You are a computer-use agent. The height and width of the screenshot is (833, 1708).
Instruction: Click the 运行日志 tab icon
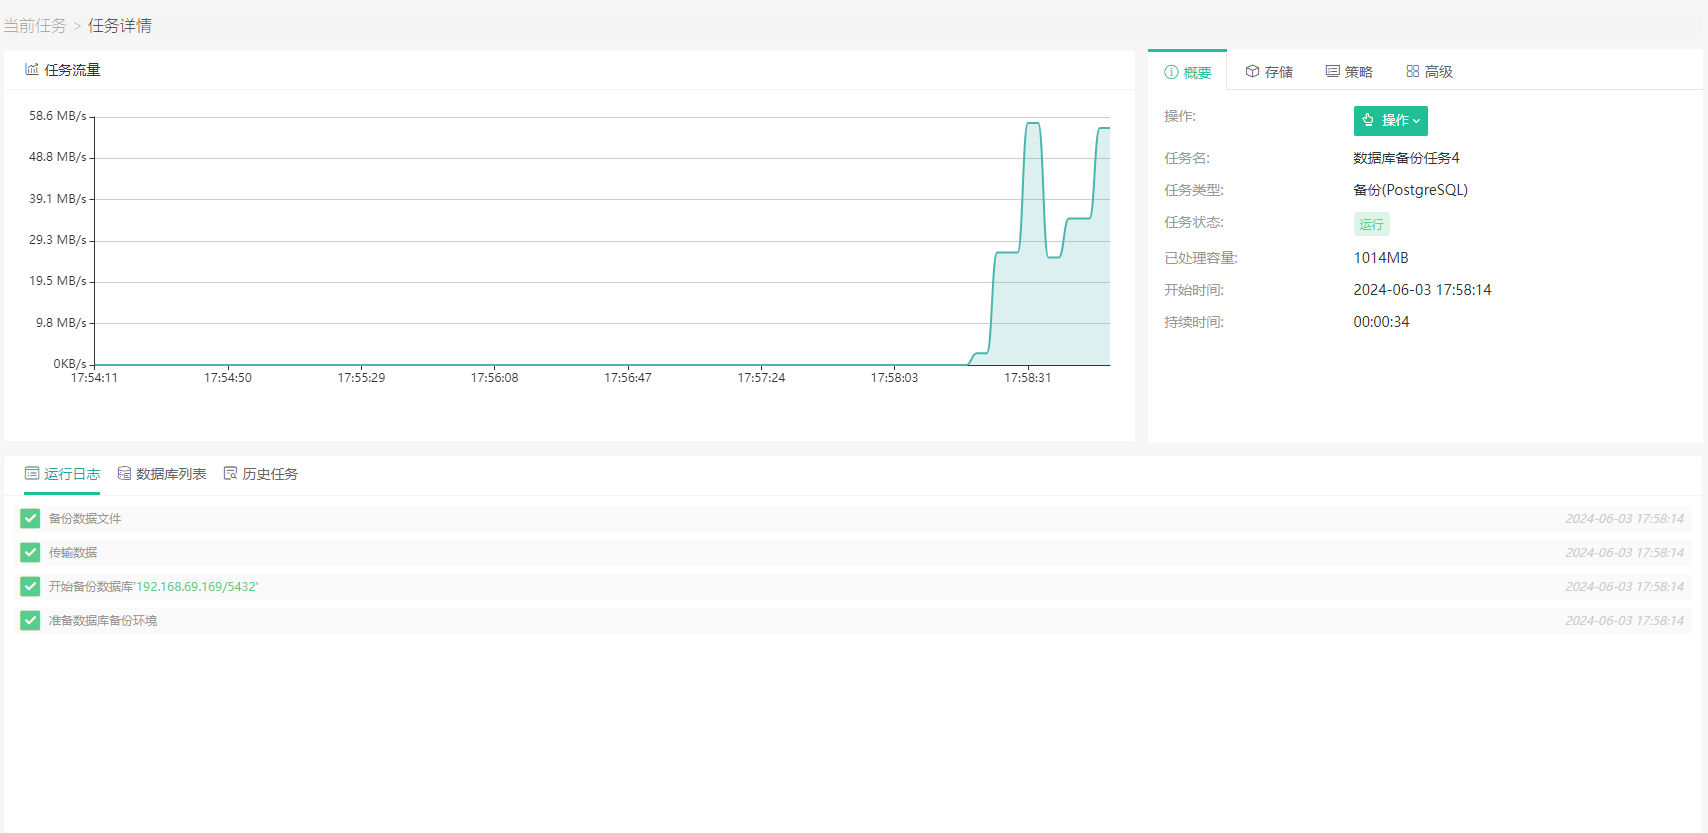tap(32, 473)
